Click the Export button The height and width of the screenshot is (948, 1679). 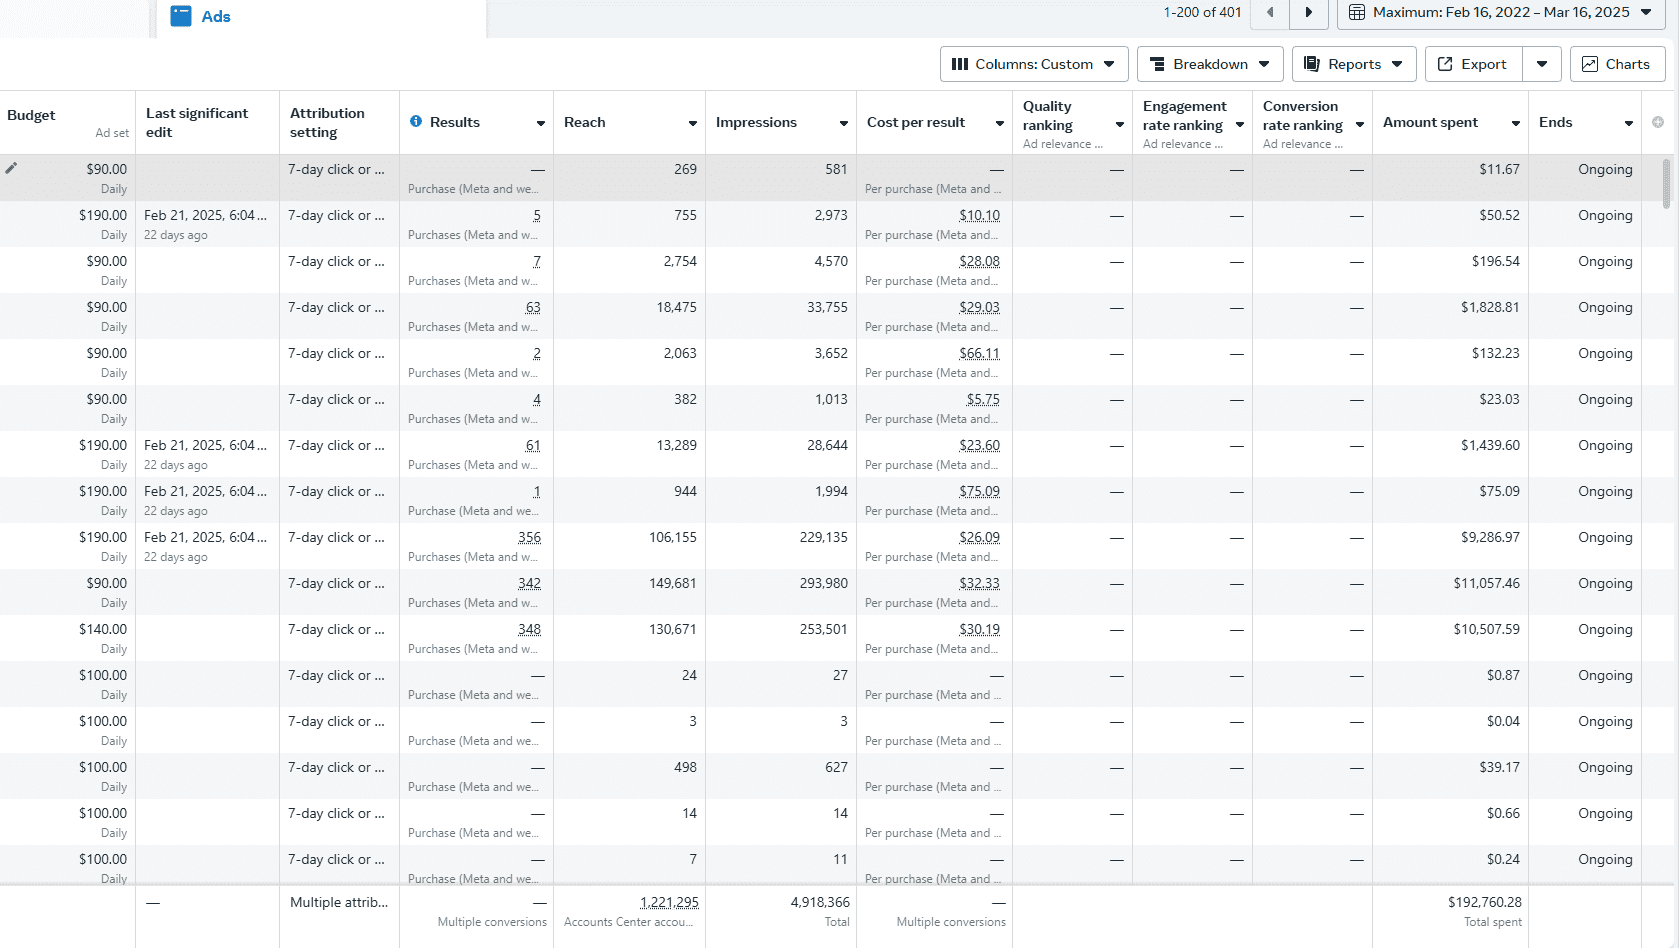pyautogui.click(x=1473, y=64)
